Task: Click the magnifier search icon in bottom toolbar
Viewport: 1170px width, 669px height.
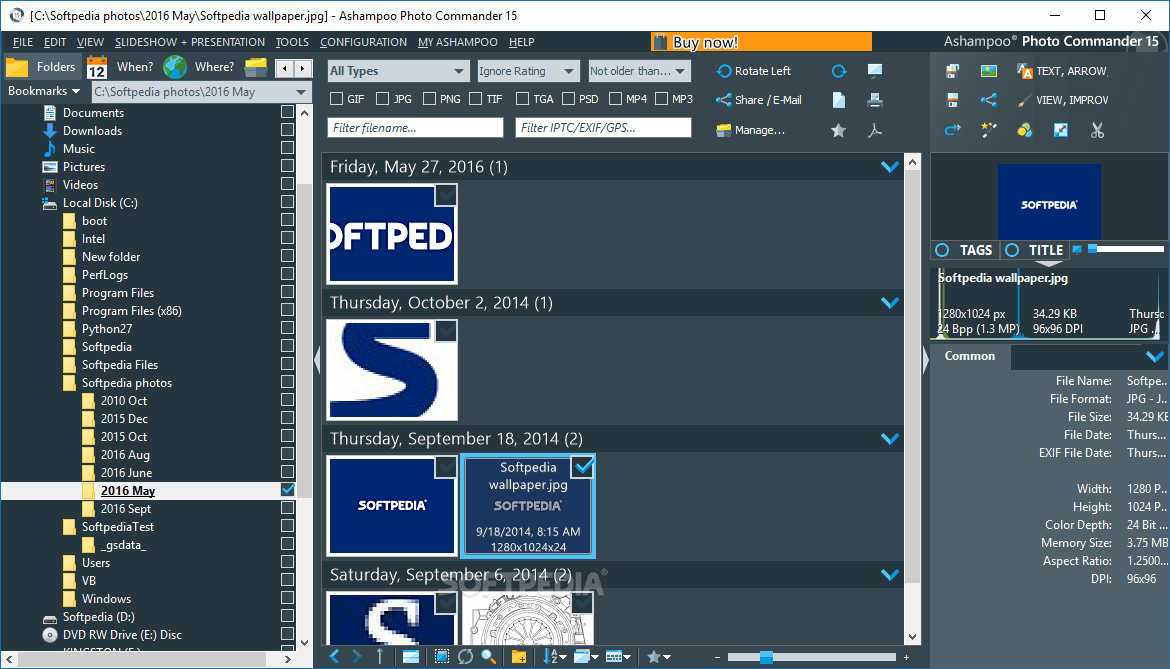Action: click(x=489, y=656)
